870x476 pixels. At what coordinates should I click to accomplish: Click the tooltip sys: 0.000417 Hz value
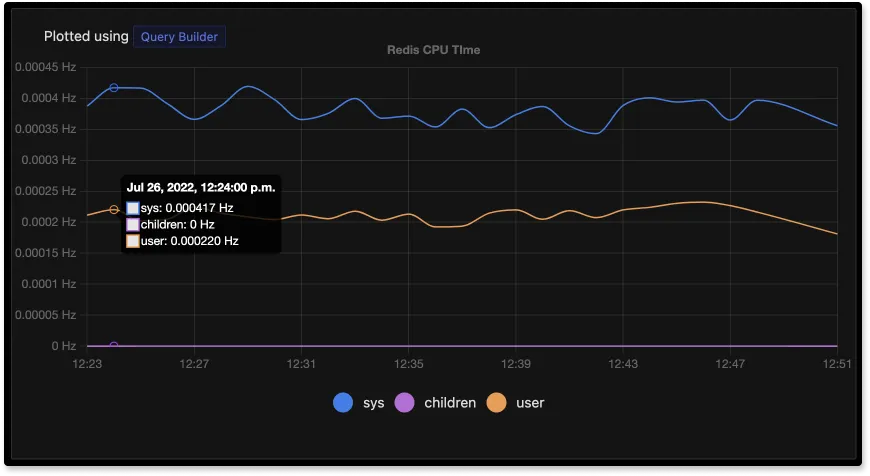[x=187, y=208]
